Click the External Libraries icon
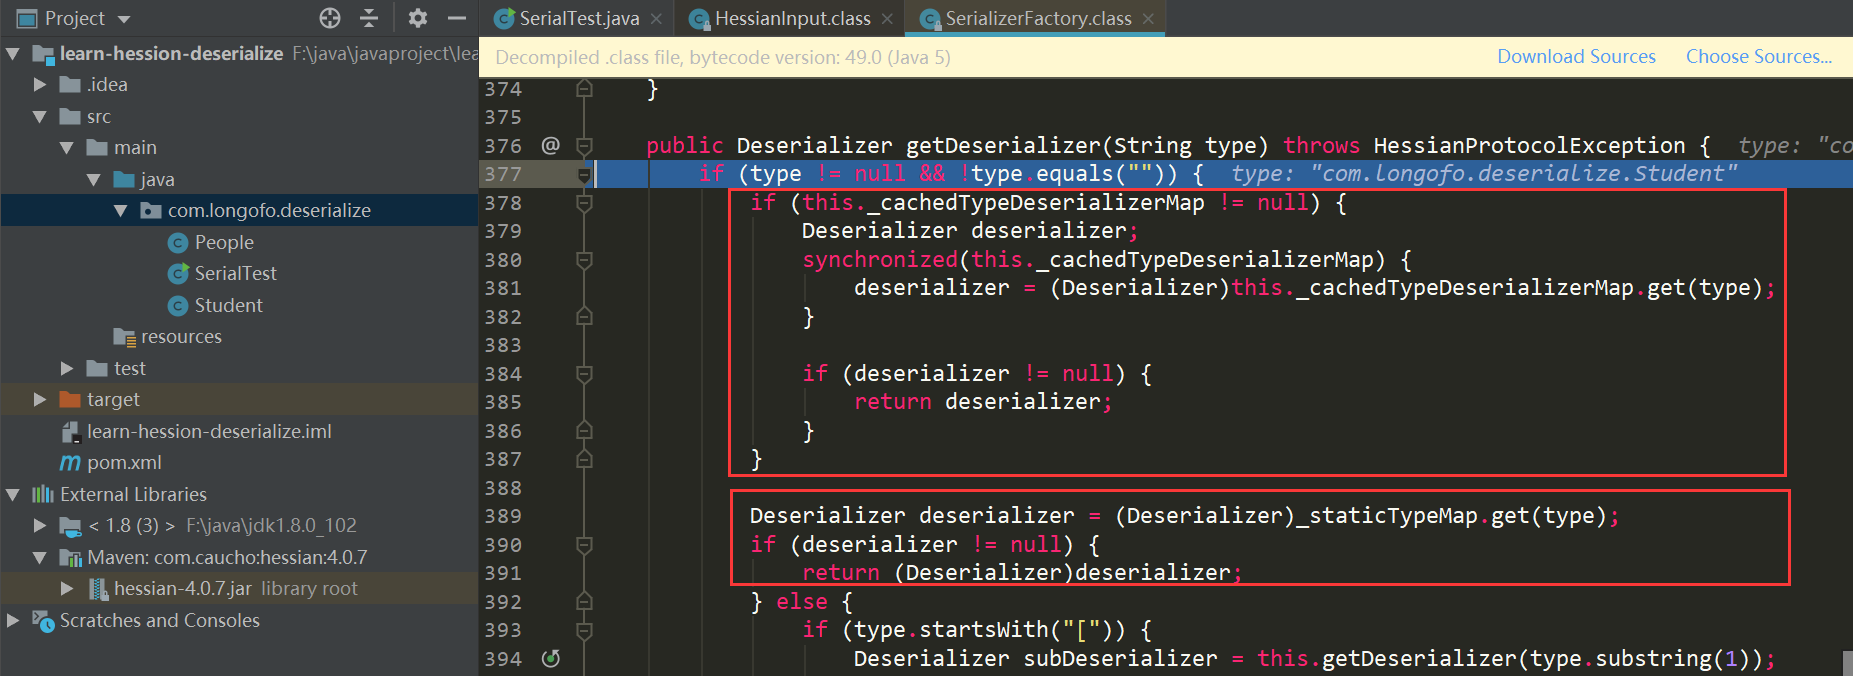Viewport: 1853px width, 676px height. pyautogui.click(x=43, y=495)
